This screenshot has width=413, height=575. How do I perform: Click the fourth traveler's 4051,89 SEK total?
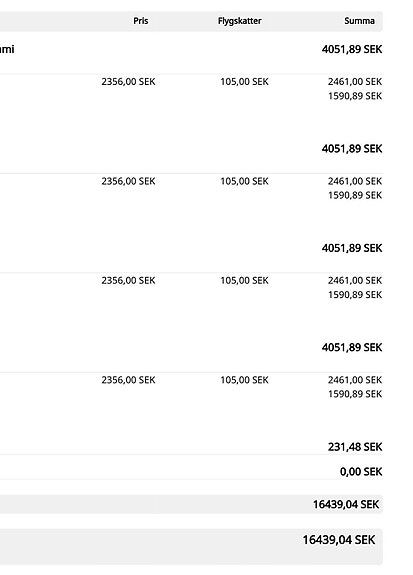(x=352, y=347)
